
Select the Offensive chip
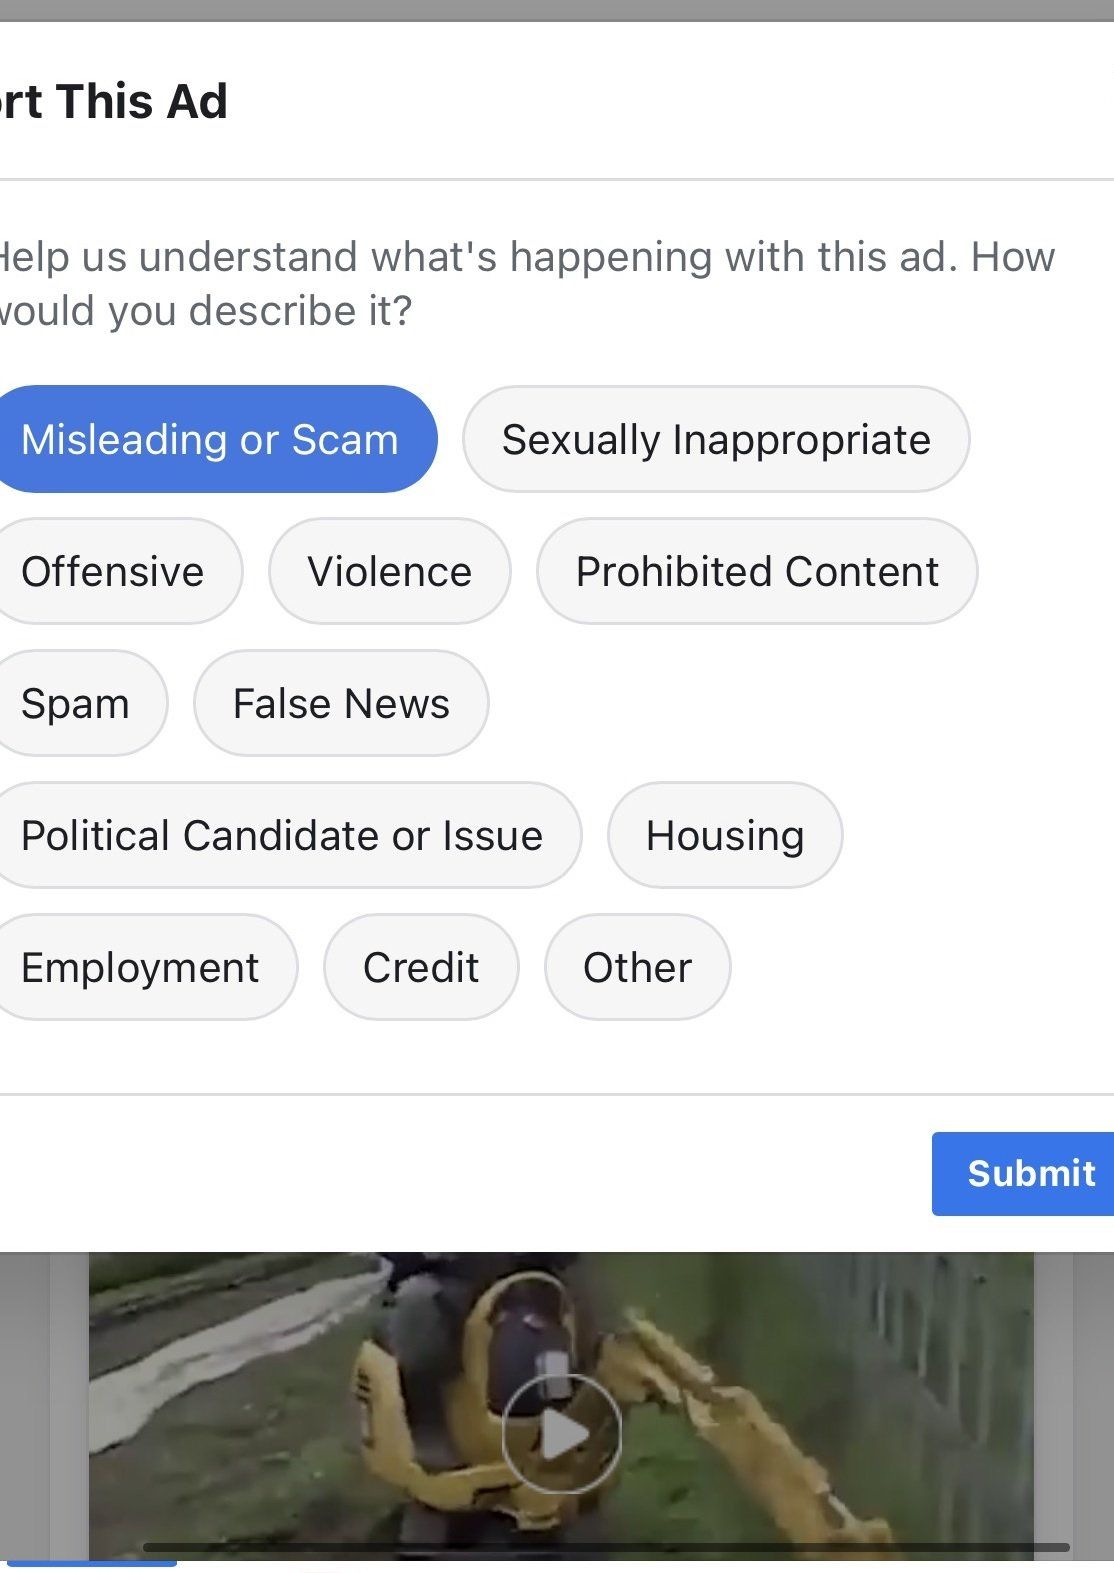(x=113, y=572)
